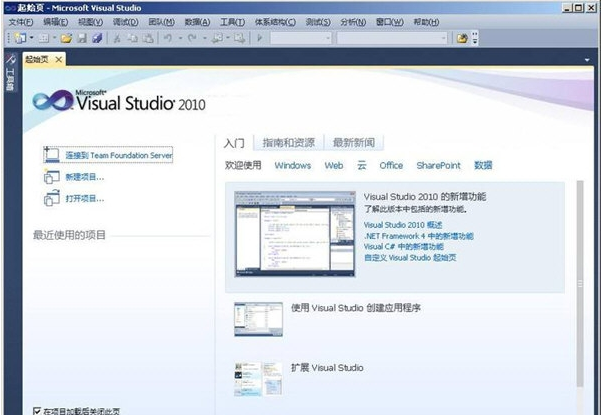Select the Web category link
601x415 pixels.
pos(334,166)
